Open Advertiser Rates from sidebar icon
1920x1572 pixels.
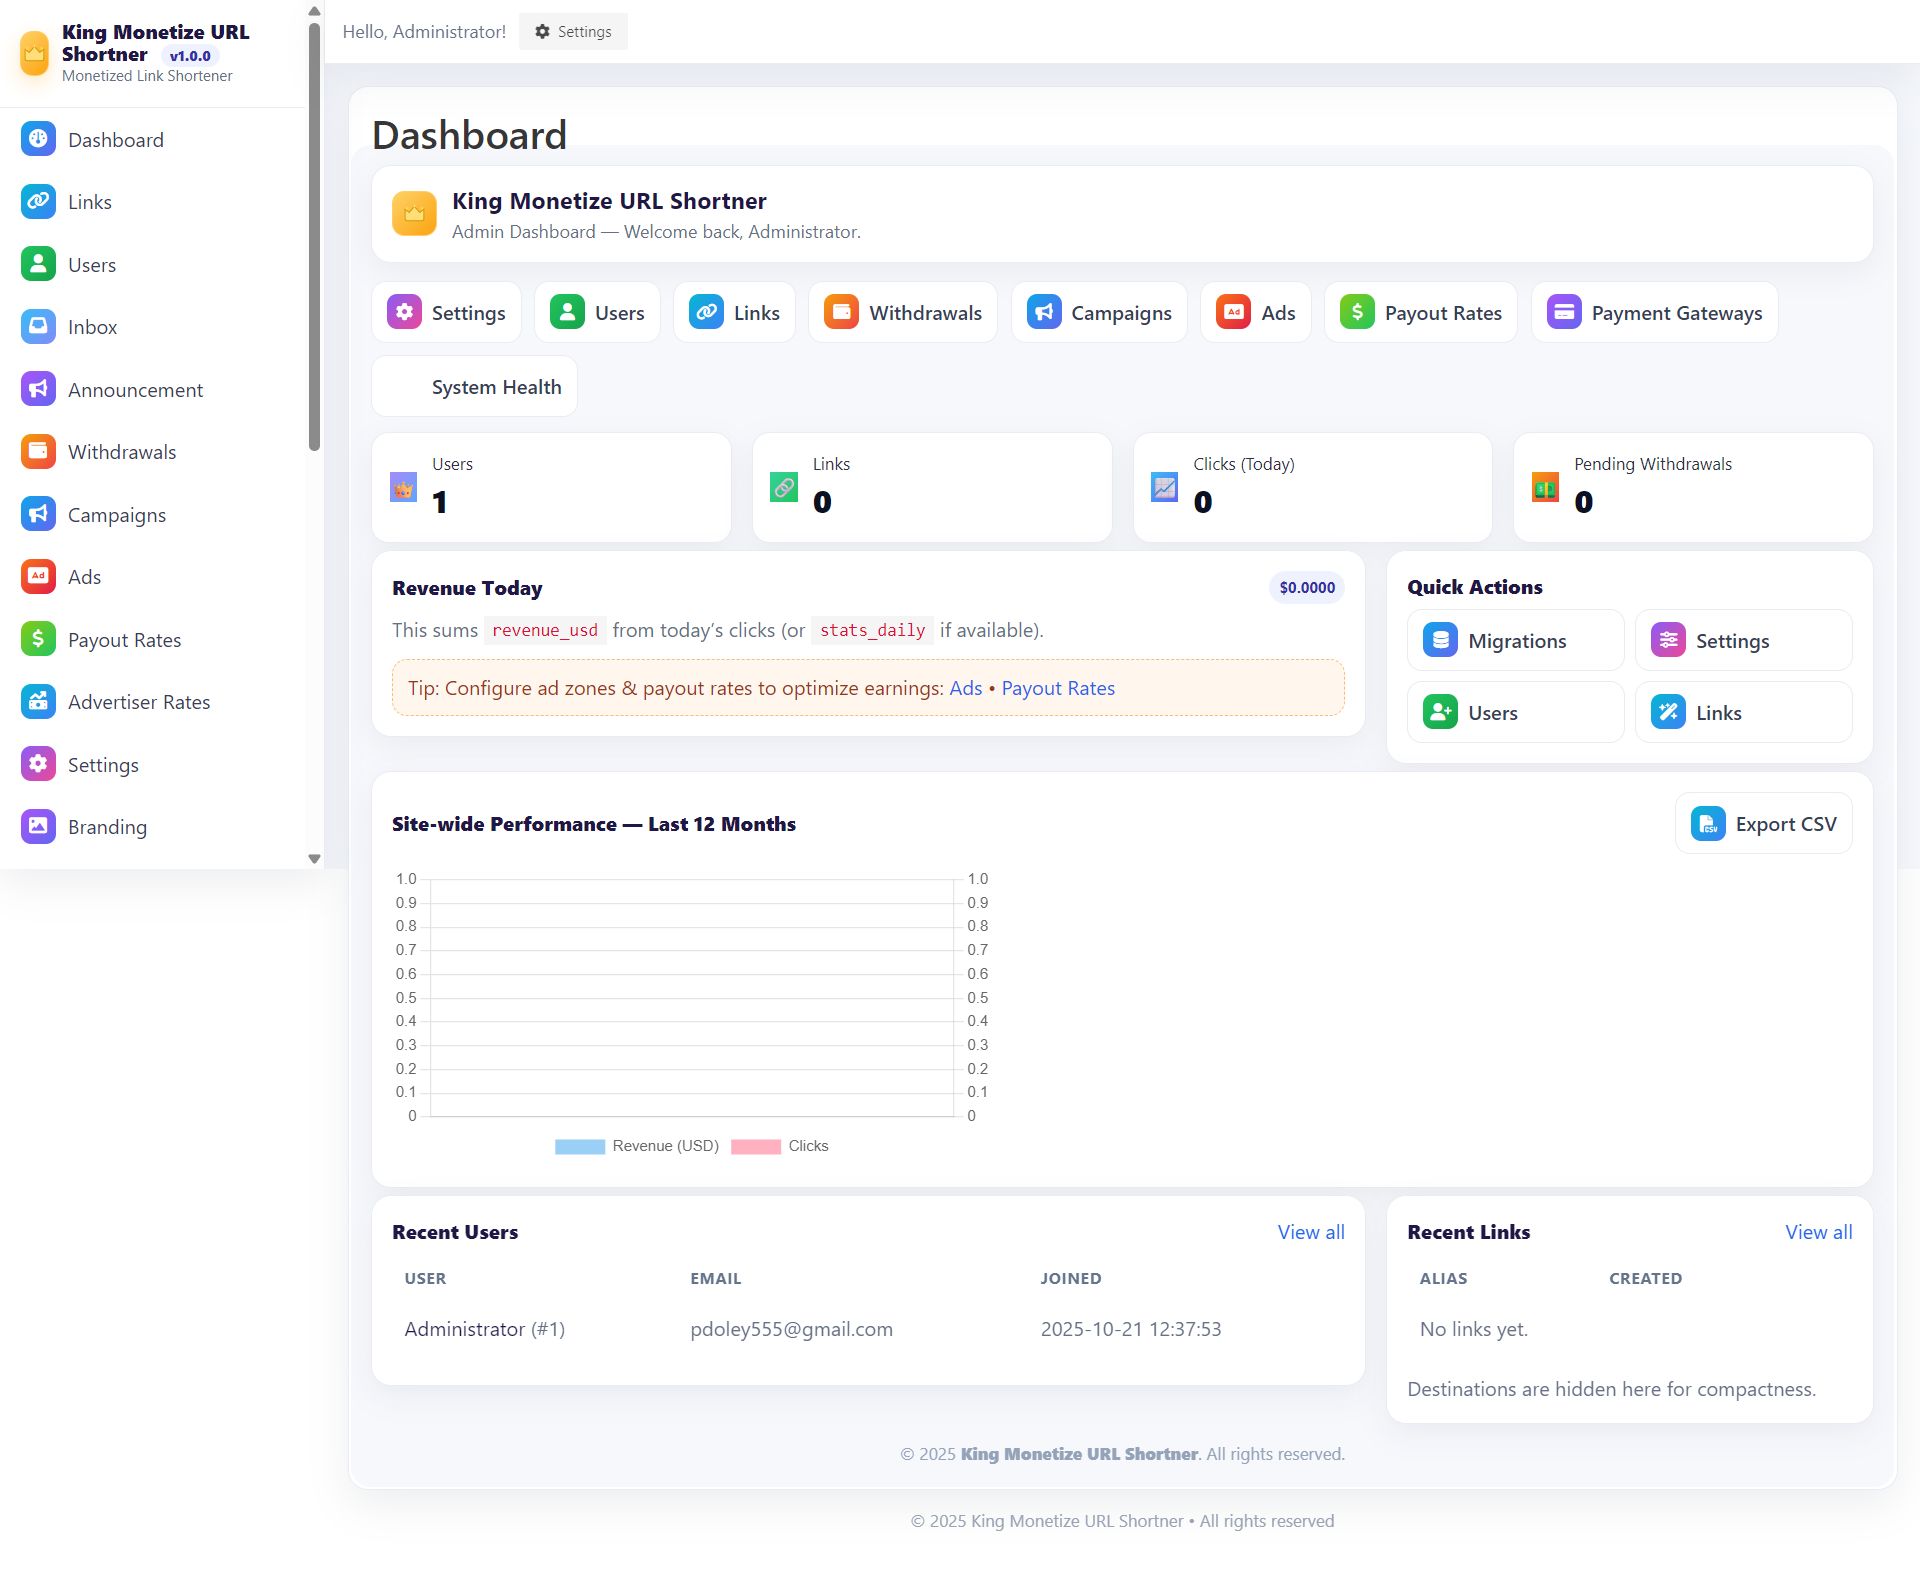[38, 702]
